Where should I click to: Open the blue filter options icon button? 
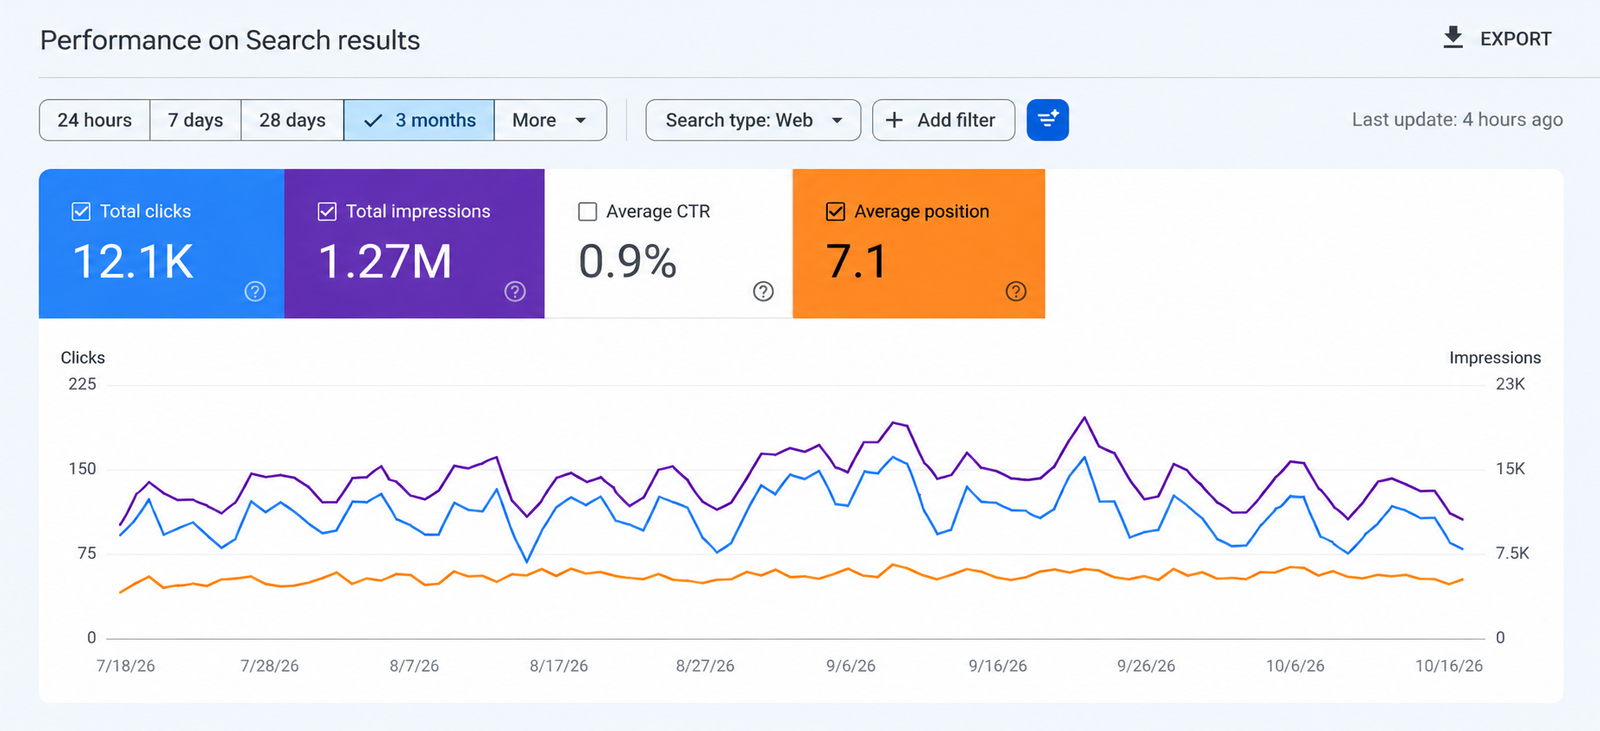[1048, 120]
